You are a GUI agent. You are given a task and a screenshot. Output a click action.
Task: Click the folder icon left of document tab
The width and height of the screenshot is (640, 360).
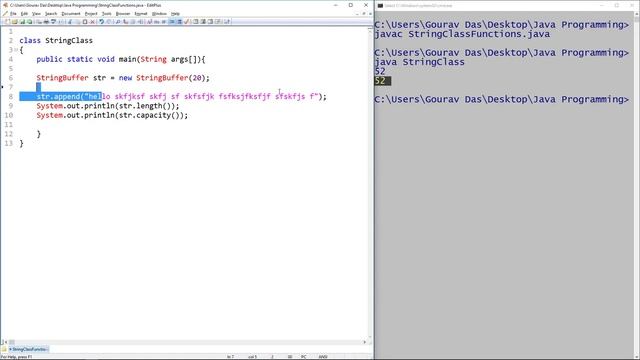click(4, 349)
